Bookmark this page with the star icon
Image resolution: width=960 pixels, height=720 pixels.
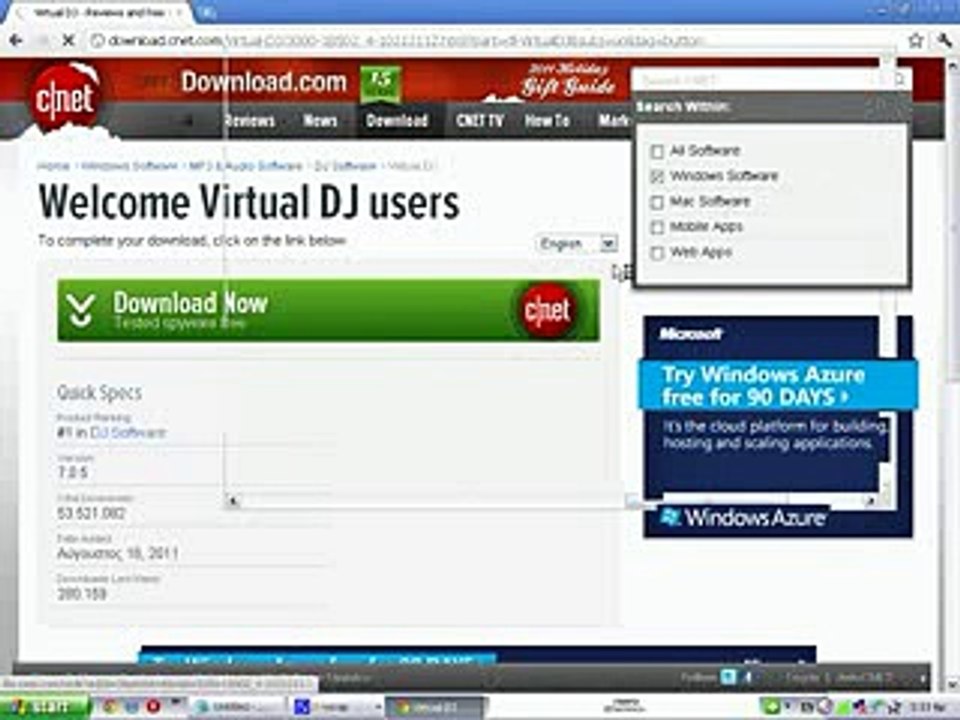[x=915, y=41]
